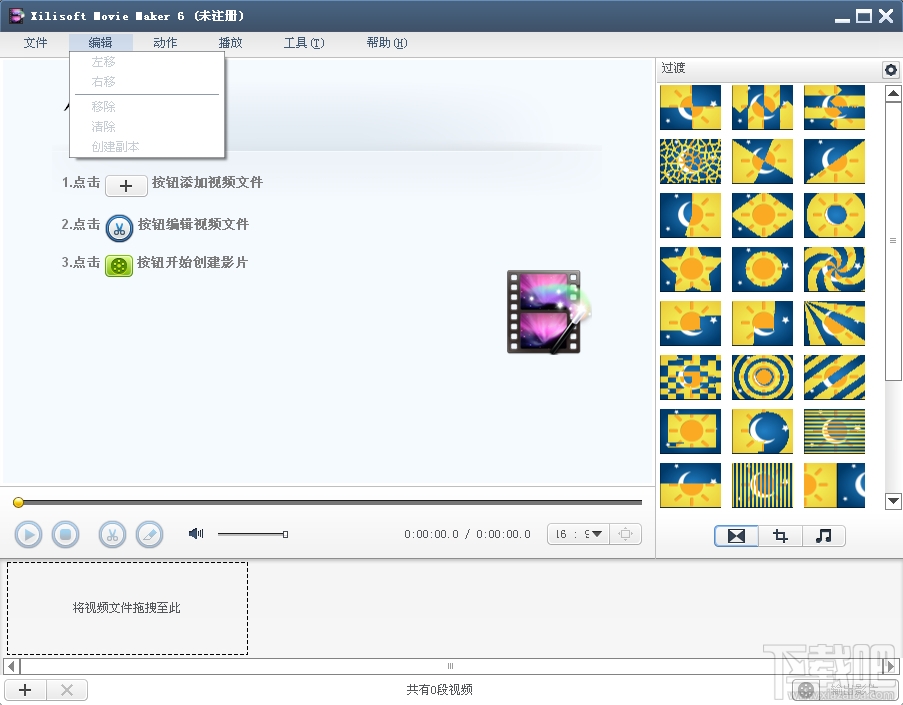Click the blue scissors edit-video icon in step 2
This screenshot has height=705, width=903.
[x=119, y=227]
